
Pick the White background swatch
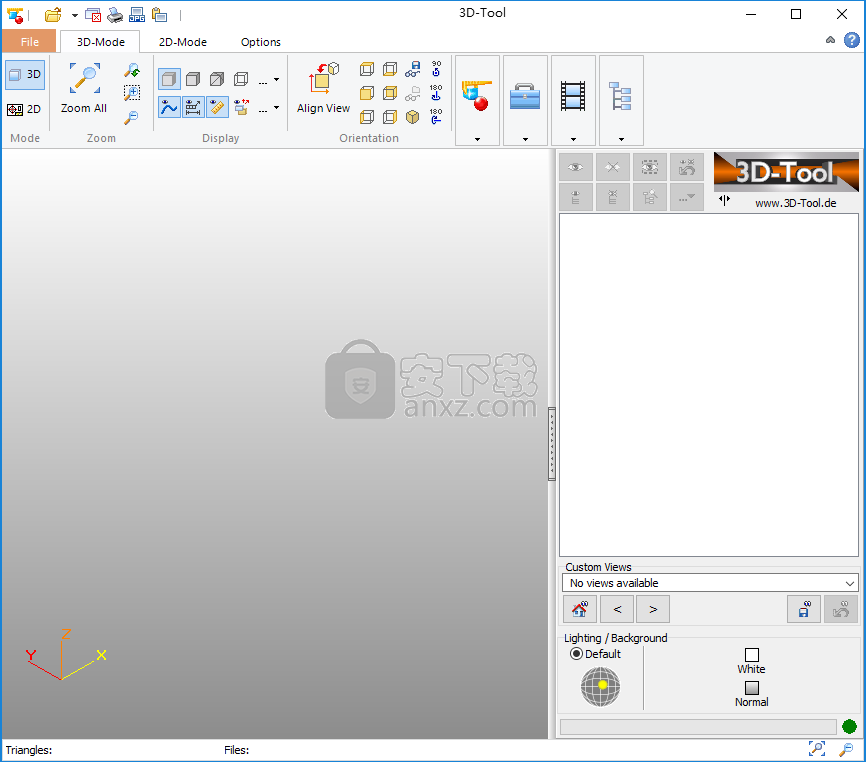pos(752,655)
